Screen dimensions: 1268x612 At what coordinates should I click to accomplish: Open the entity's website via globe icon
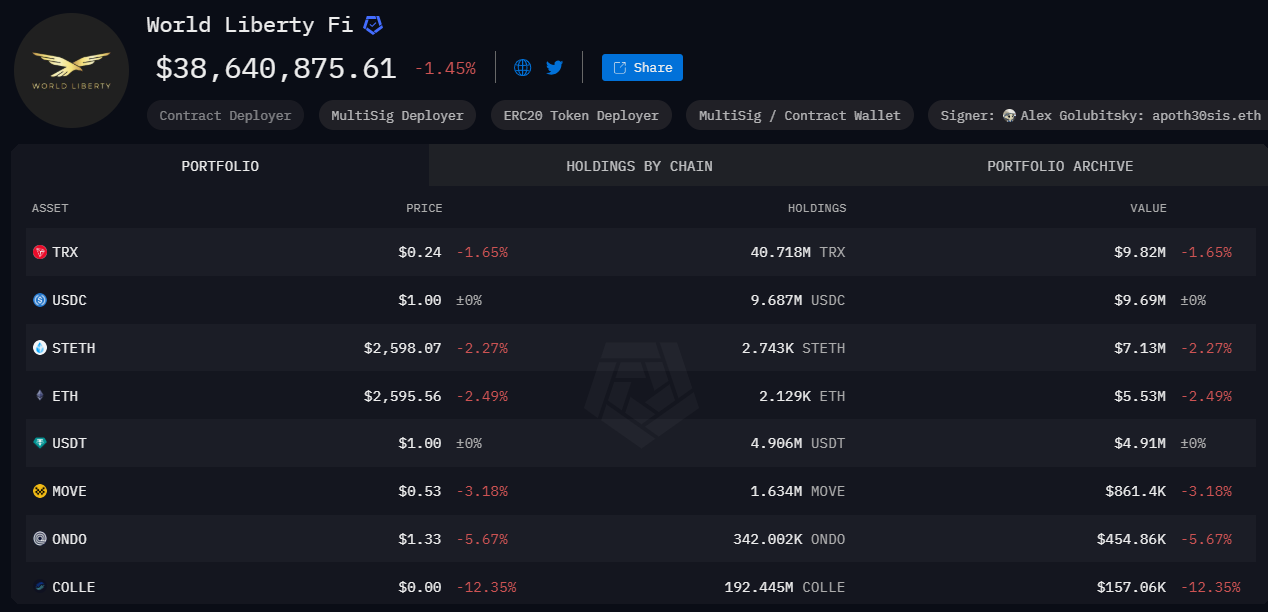(x=521, y=67)
